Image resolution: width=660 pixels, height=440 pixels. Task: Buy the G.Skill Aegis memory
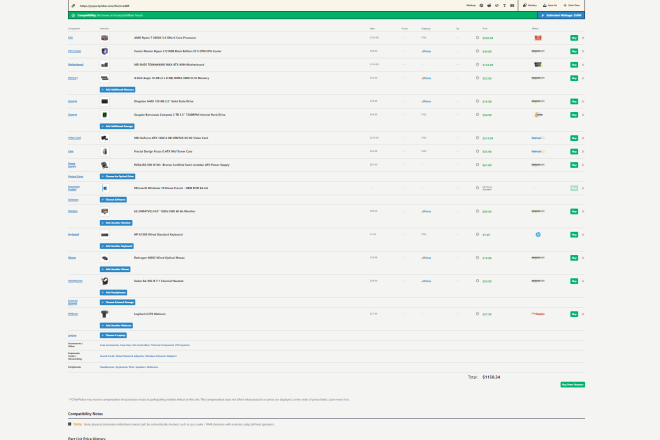(574, 78)
